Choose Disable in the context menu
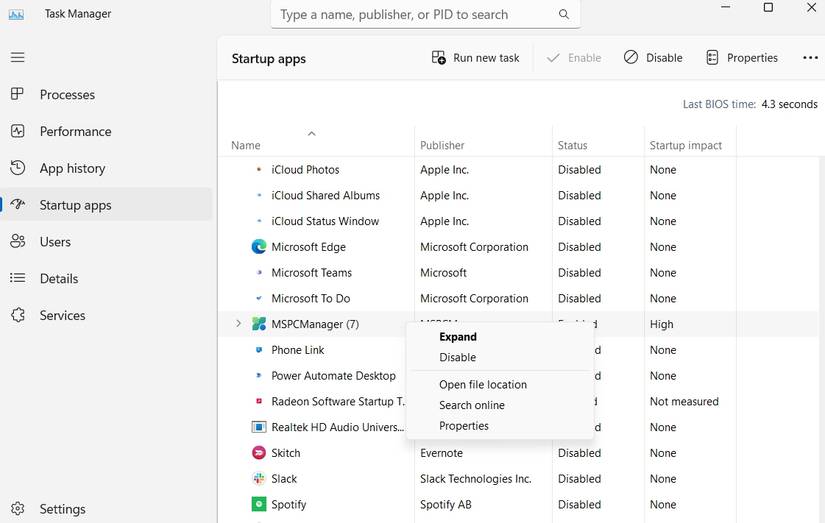This screenshot has height=523, width=825. pyautogui.click(x=457, y=357)
